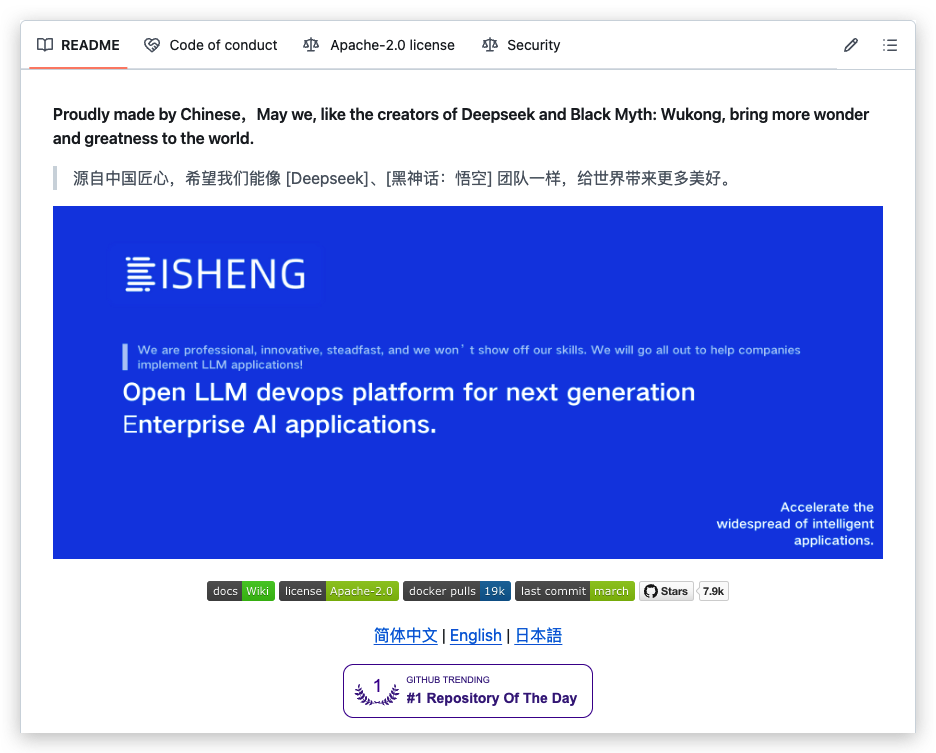Open the Apache-2.0 license tab
Screen dimensions: 936x753
pyautogui.click(x=378, y=45)
